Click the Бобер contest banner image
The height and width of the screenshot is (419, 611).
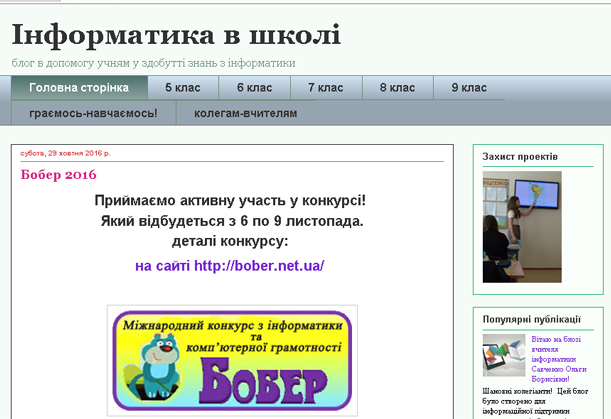[232, 358]
